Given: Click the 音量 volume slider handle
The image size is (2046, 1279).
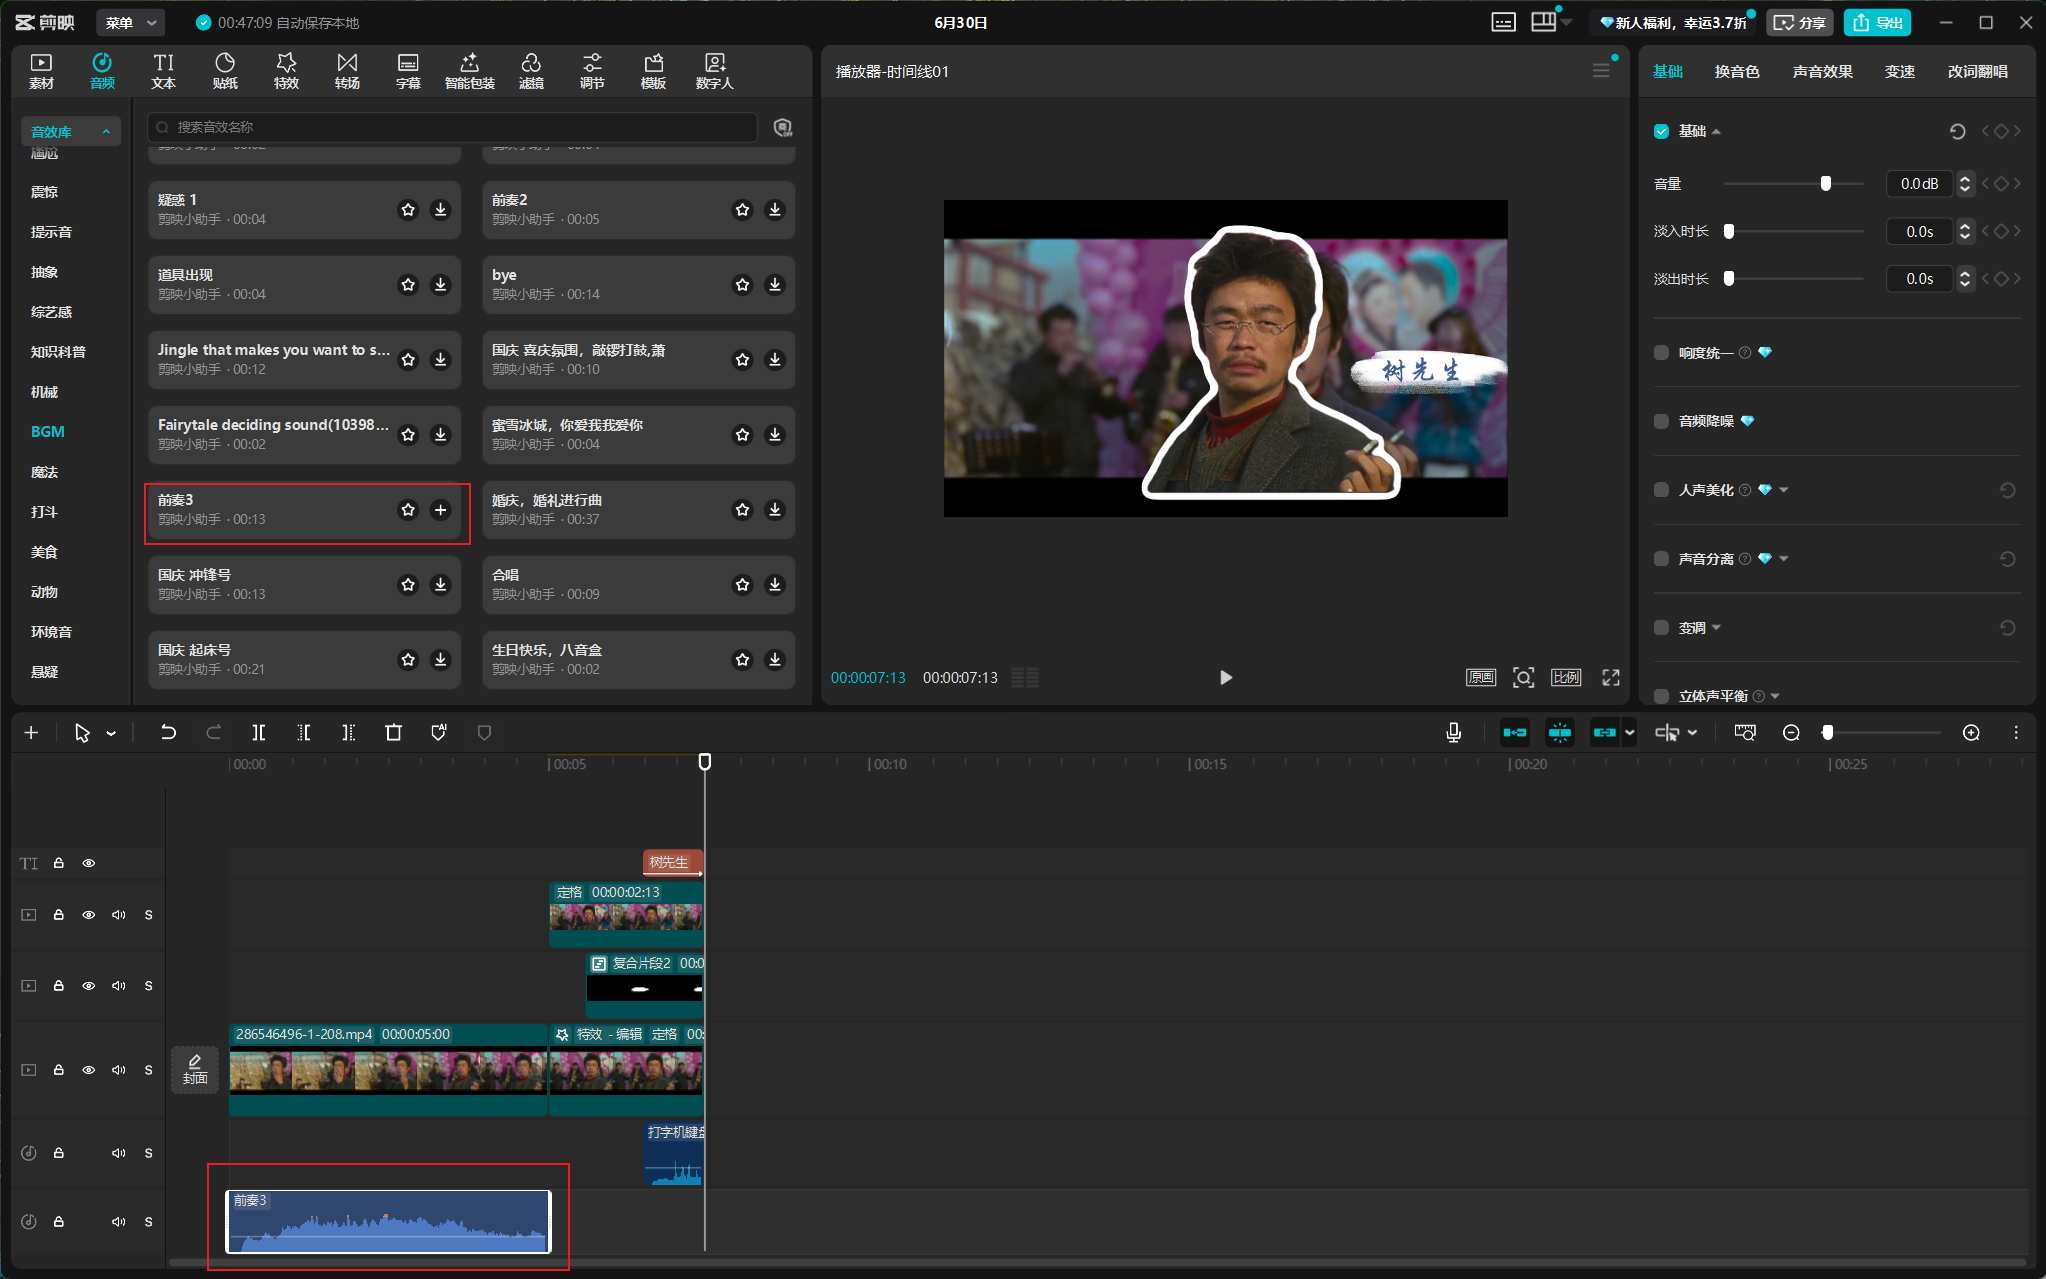Looking at the screenshot, I should 1825,184.
